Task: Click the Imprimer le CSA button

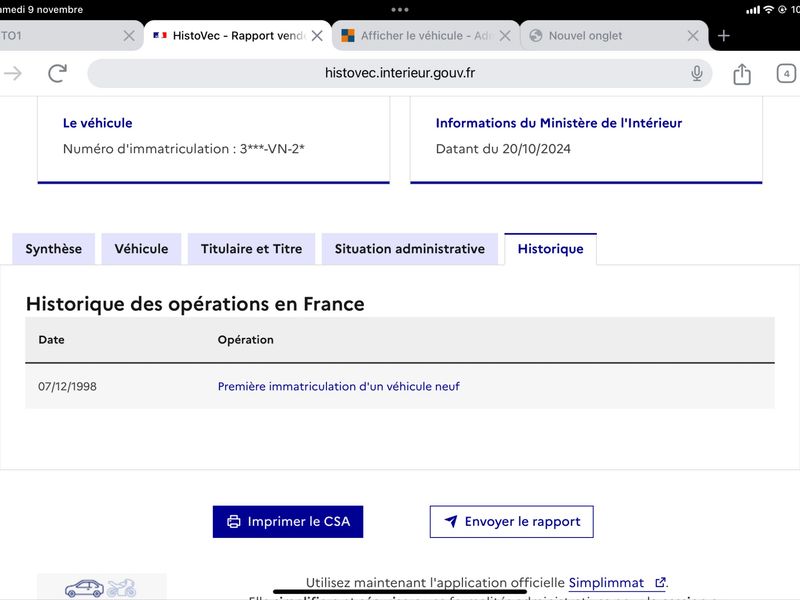Action: (x=288, y=521)
